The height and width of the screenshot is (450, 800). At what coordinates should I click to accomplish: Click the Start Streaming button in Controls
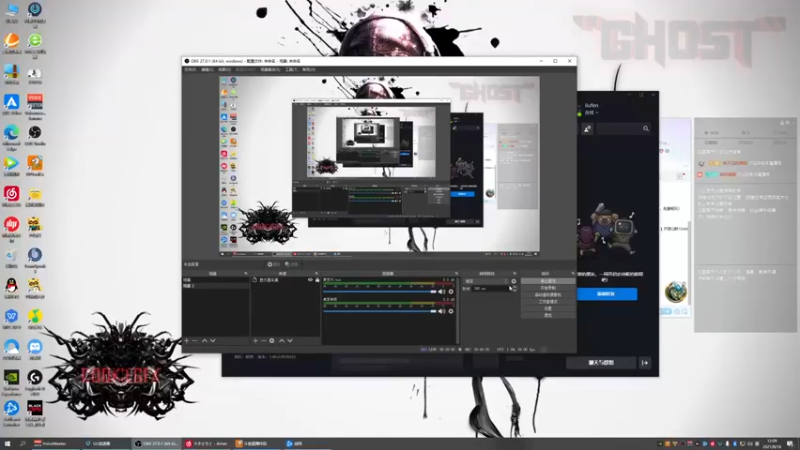click(x=548, y=281)
